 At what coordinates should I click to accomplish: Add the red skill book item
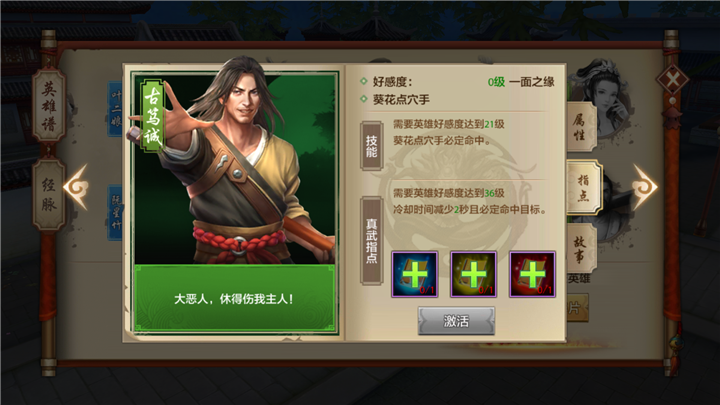(532, 274)
